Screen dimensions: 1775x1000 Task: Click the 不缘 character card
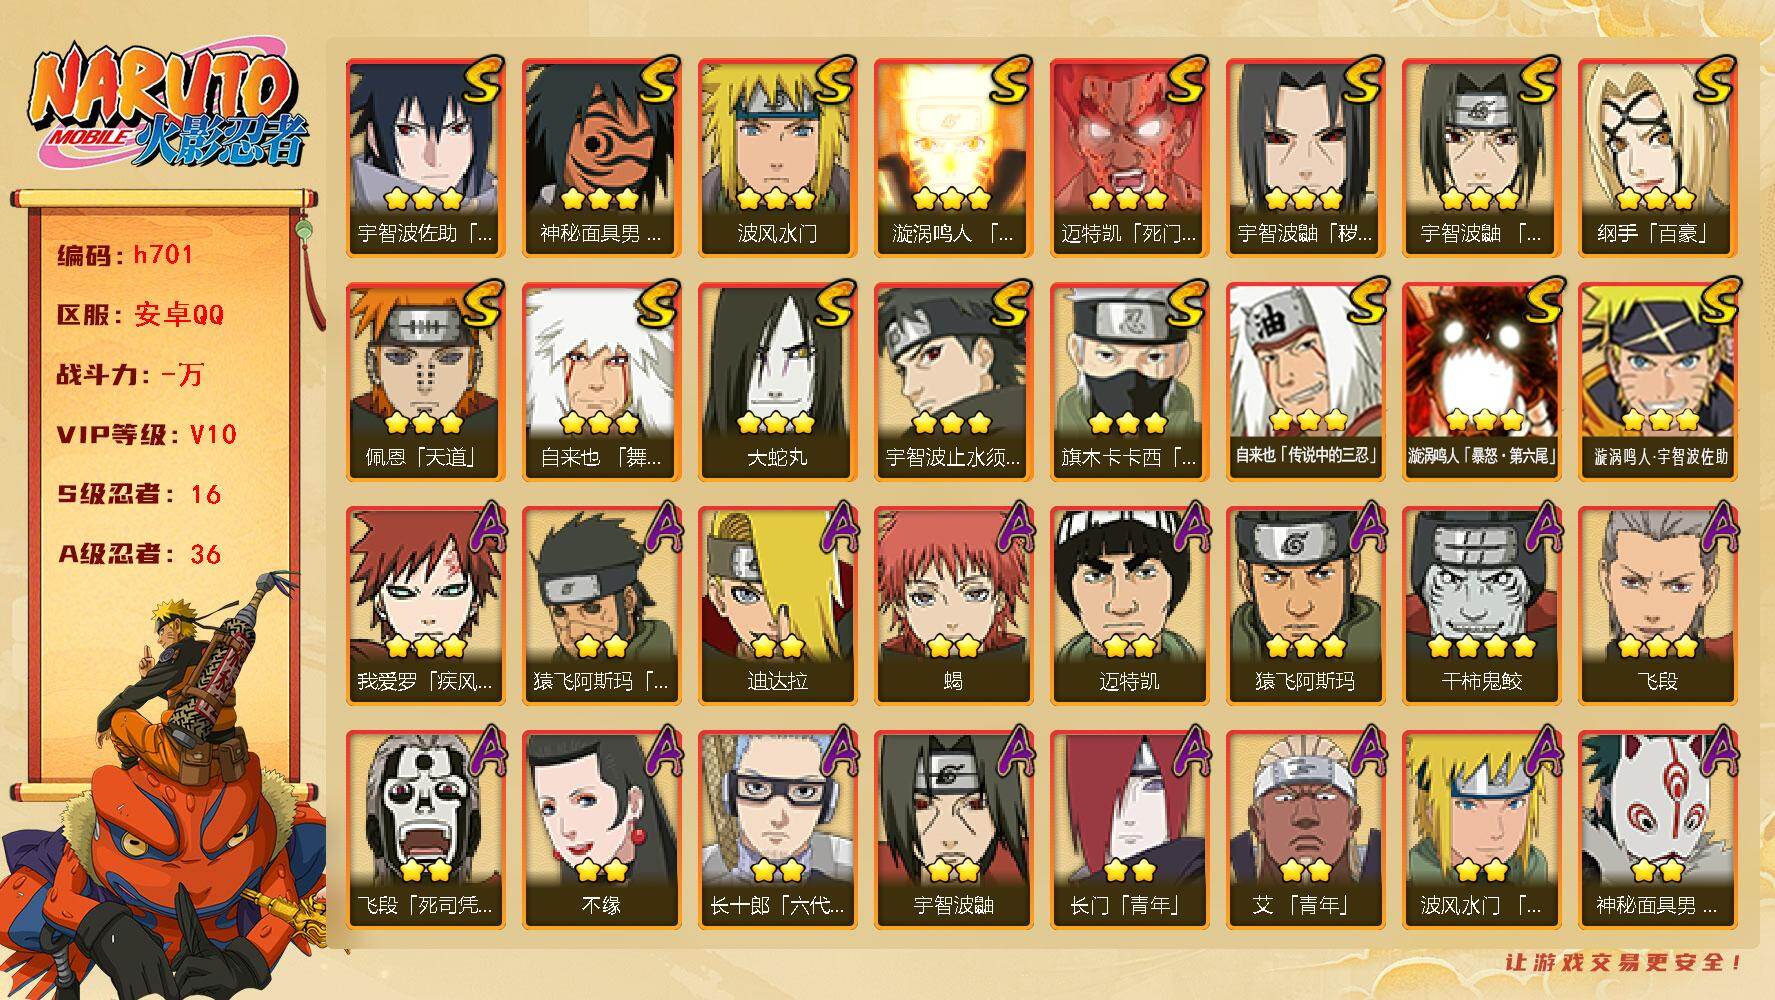pos(601,830)
